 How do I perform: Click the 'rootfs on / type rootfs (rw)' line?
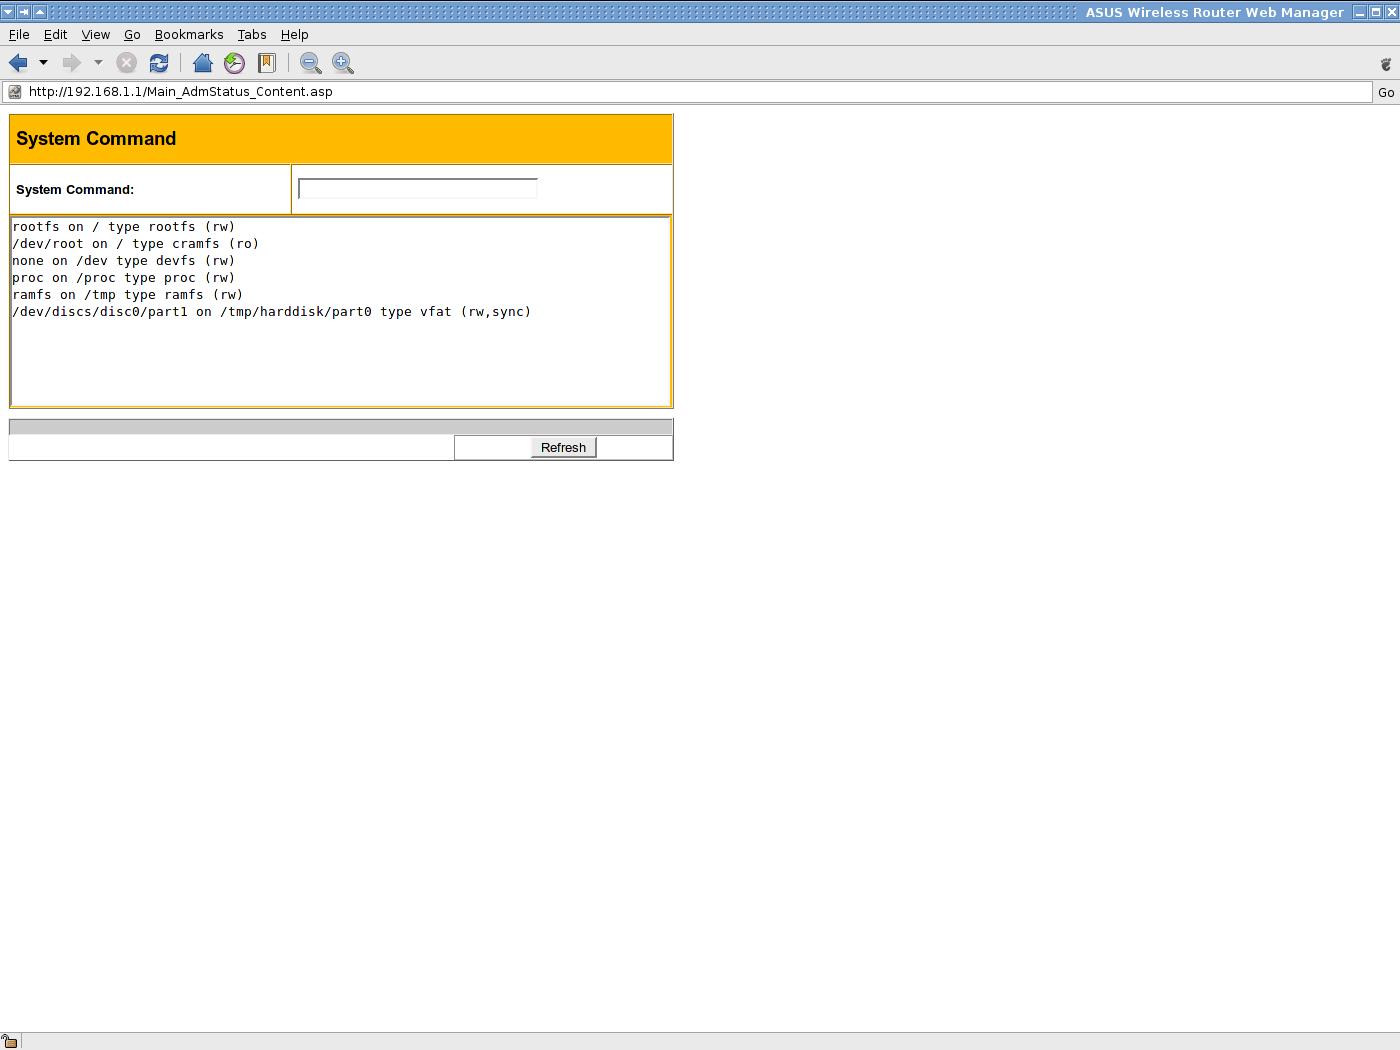[x=124, y=227]
